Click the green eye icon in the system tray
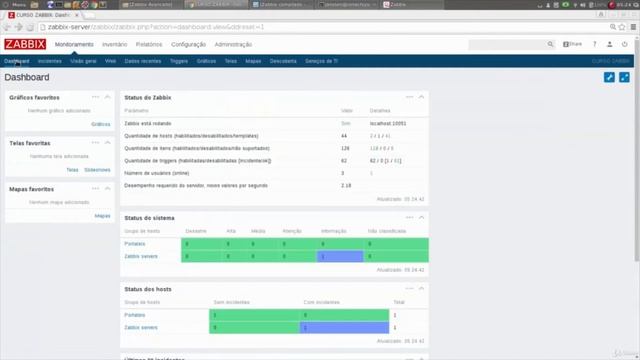The image size is (640, 360). 565,5
